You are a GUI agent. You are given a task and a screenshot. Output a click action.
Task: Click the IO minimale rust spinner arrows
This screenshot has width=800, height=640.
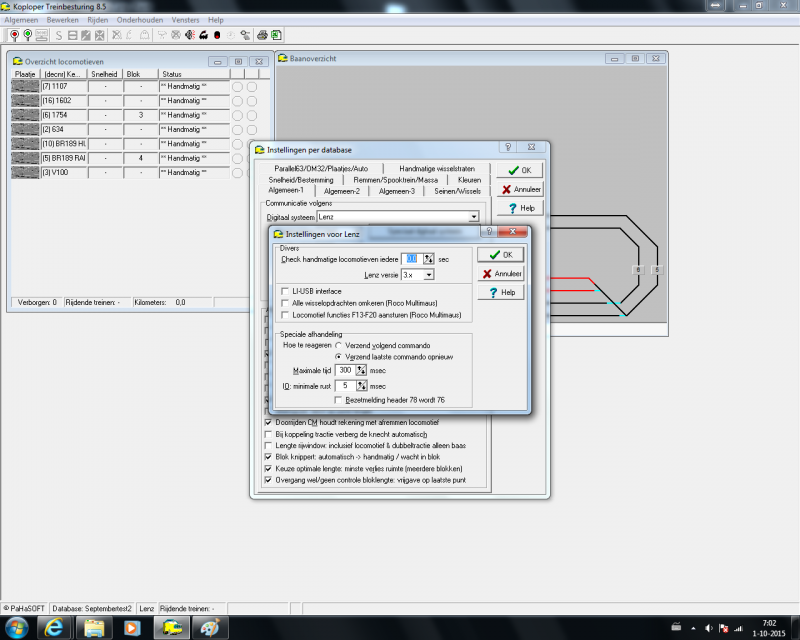point(361,386)
